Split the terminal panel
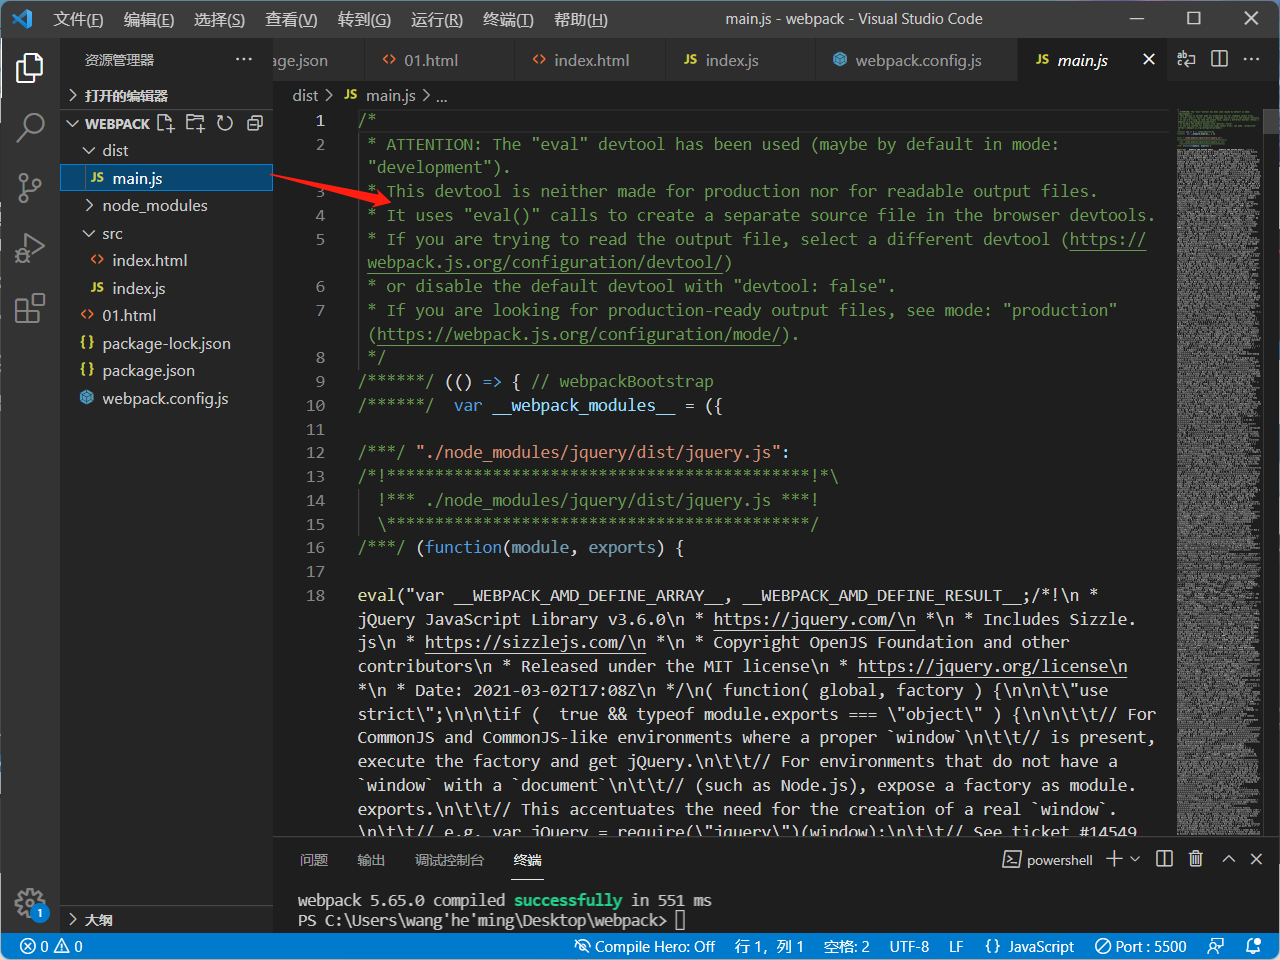 click(x=1164, y=859)
